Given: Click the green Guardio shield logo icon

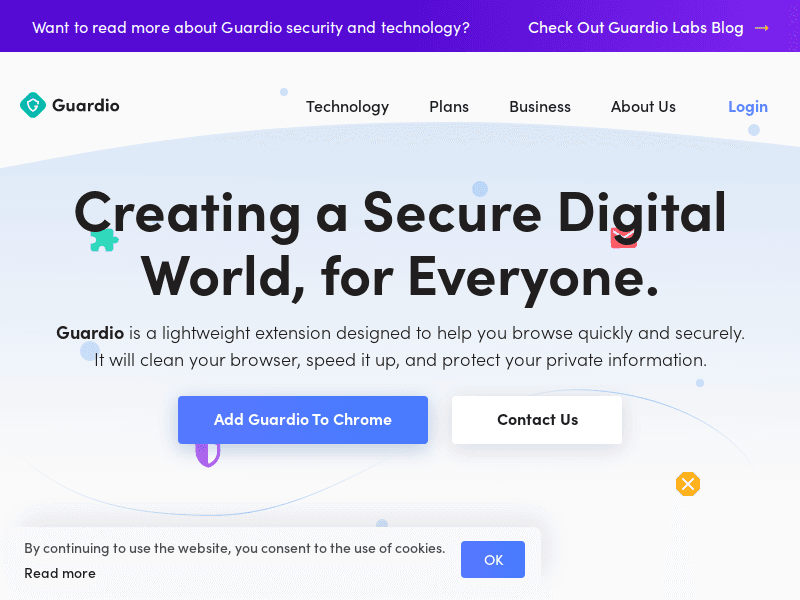Looking at the screenshot, I should 33,105.
